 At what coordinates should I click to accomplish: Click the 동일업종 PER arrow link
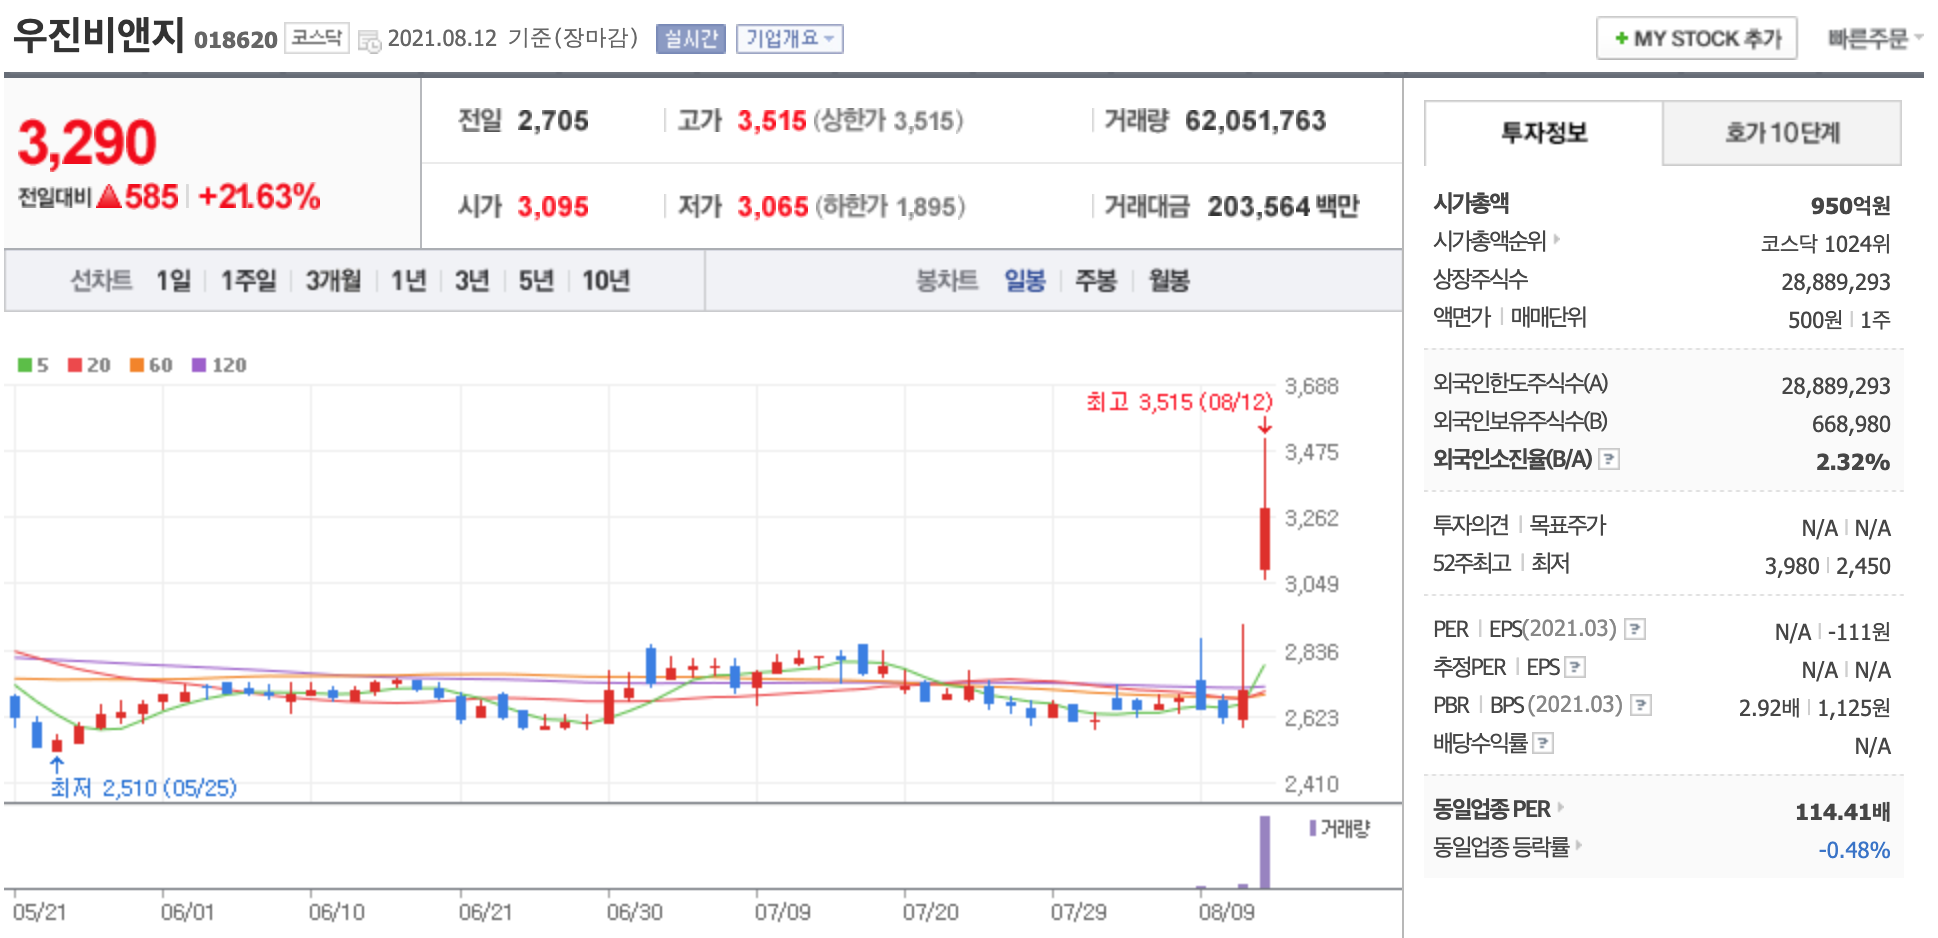(1561, 807)
